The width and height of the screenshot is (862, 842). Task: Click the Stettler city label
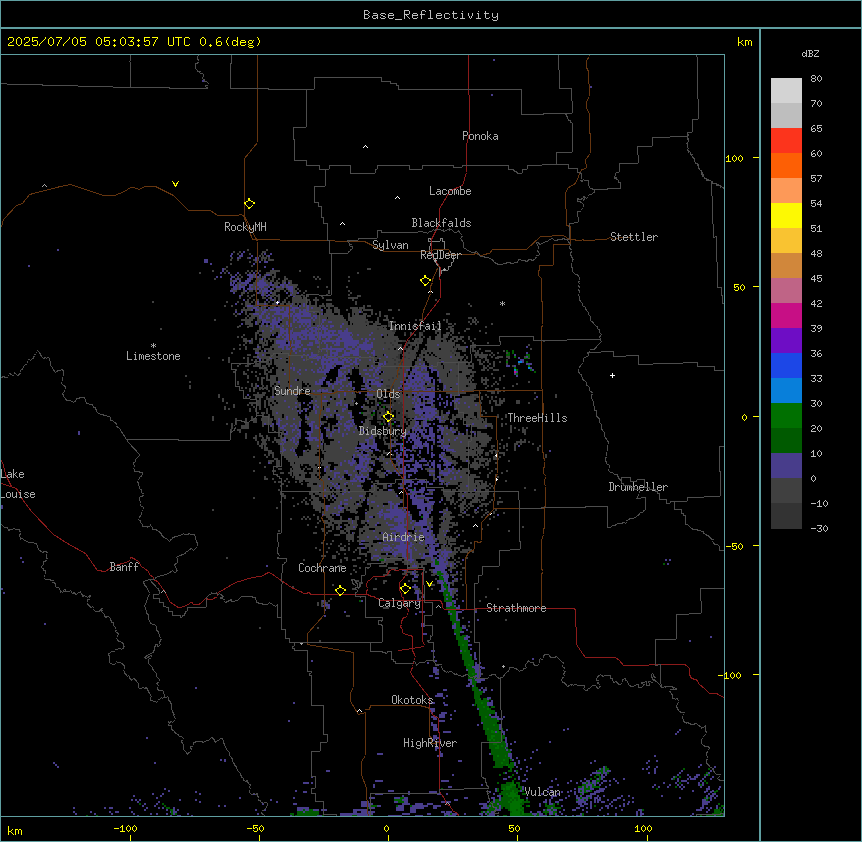tap(634, 237)
